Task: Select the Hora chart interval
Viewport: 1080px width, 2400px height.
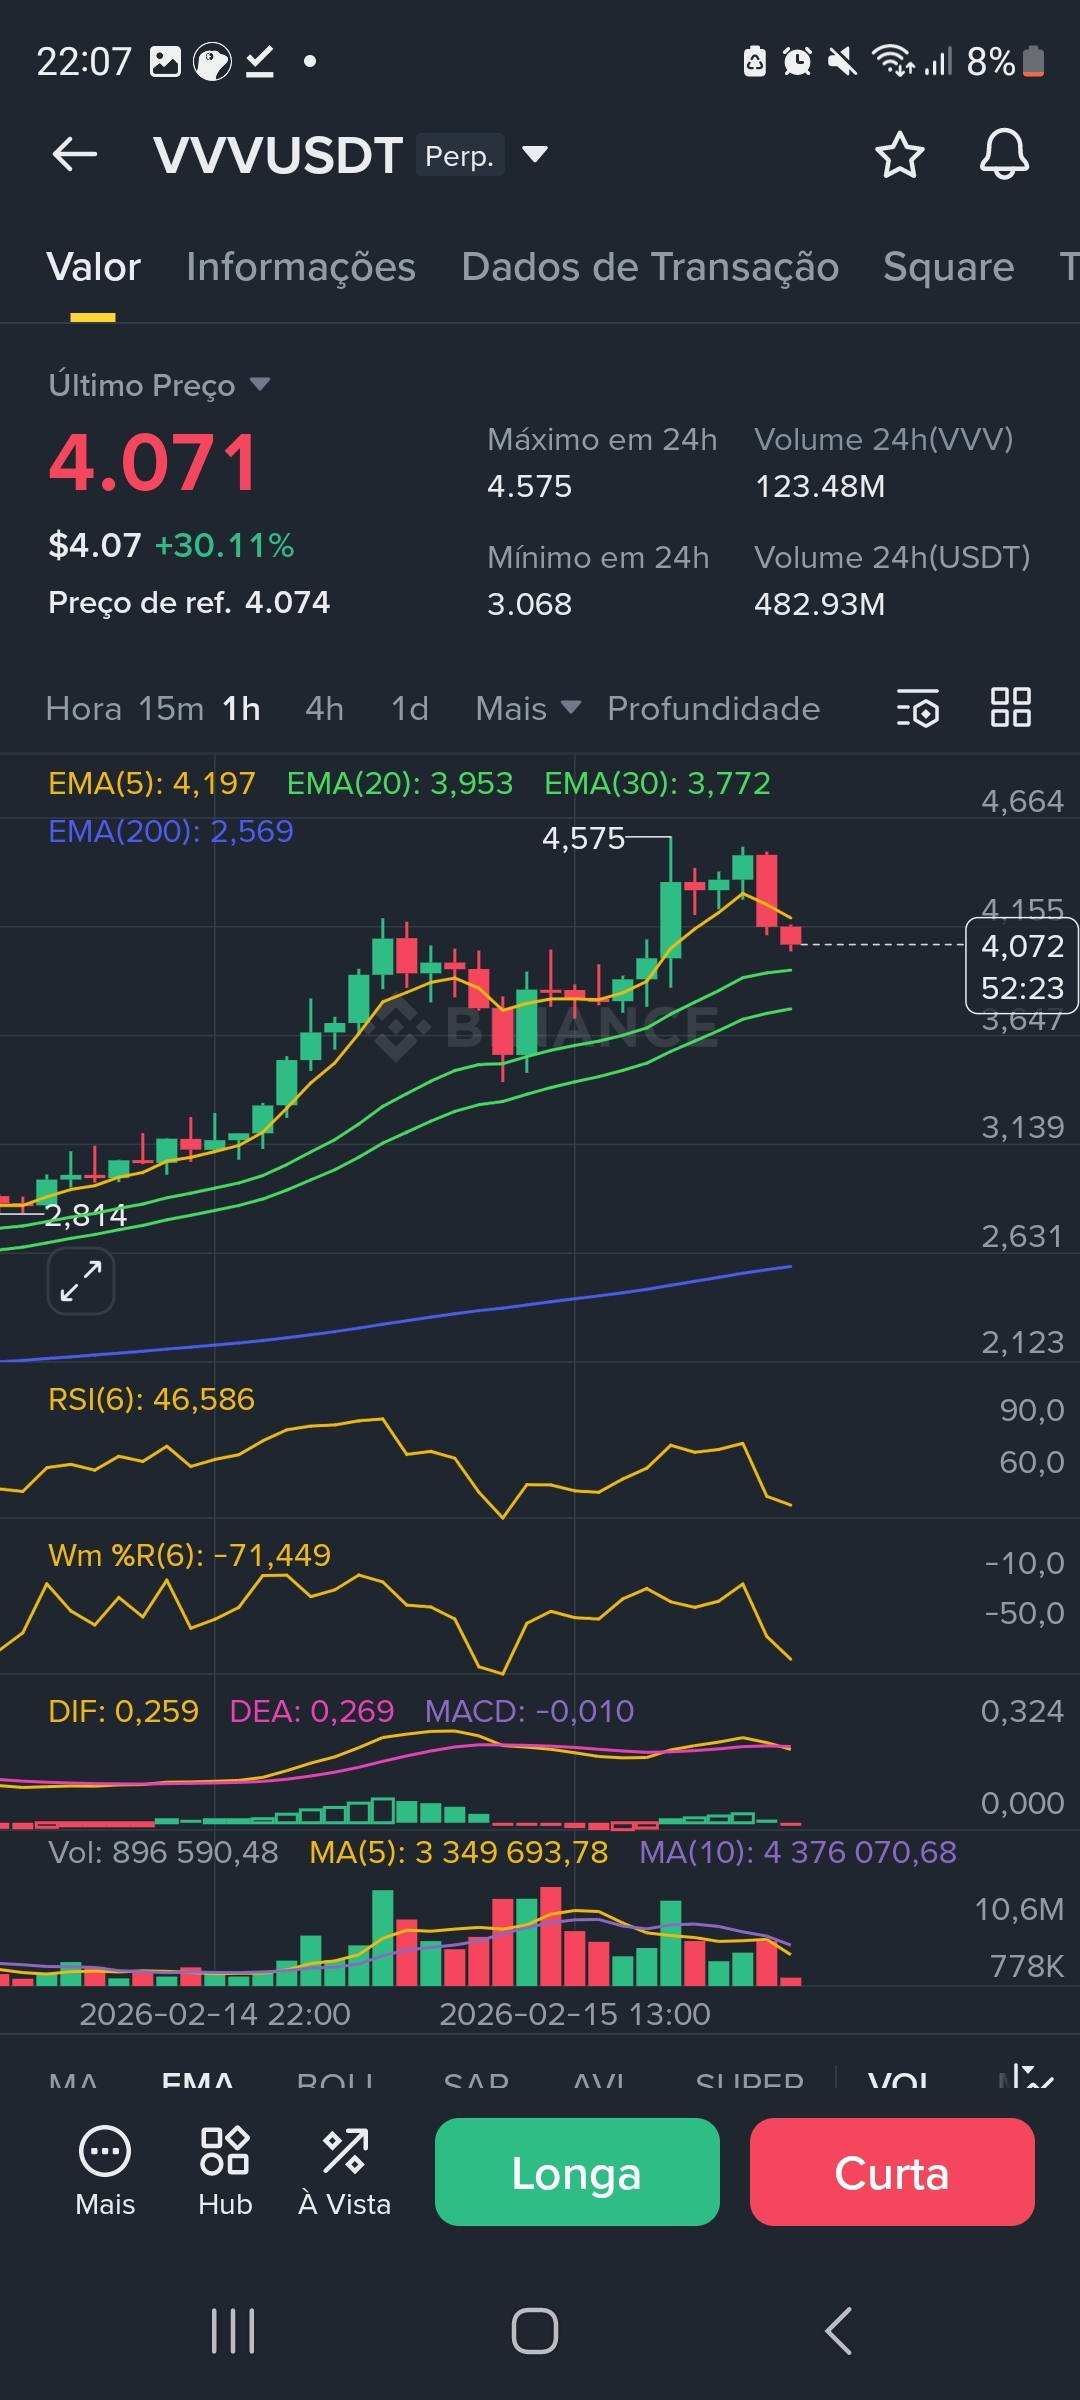Action: click(x=84, y=708)
